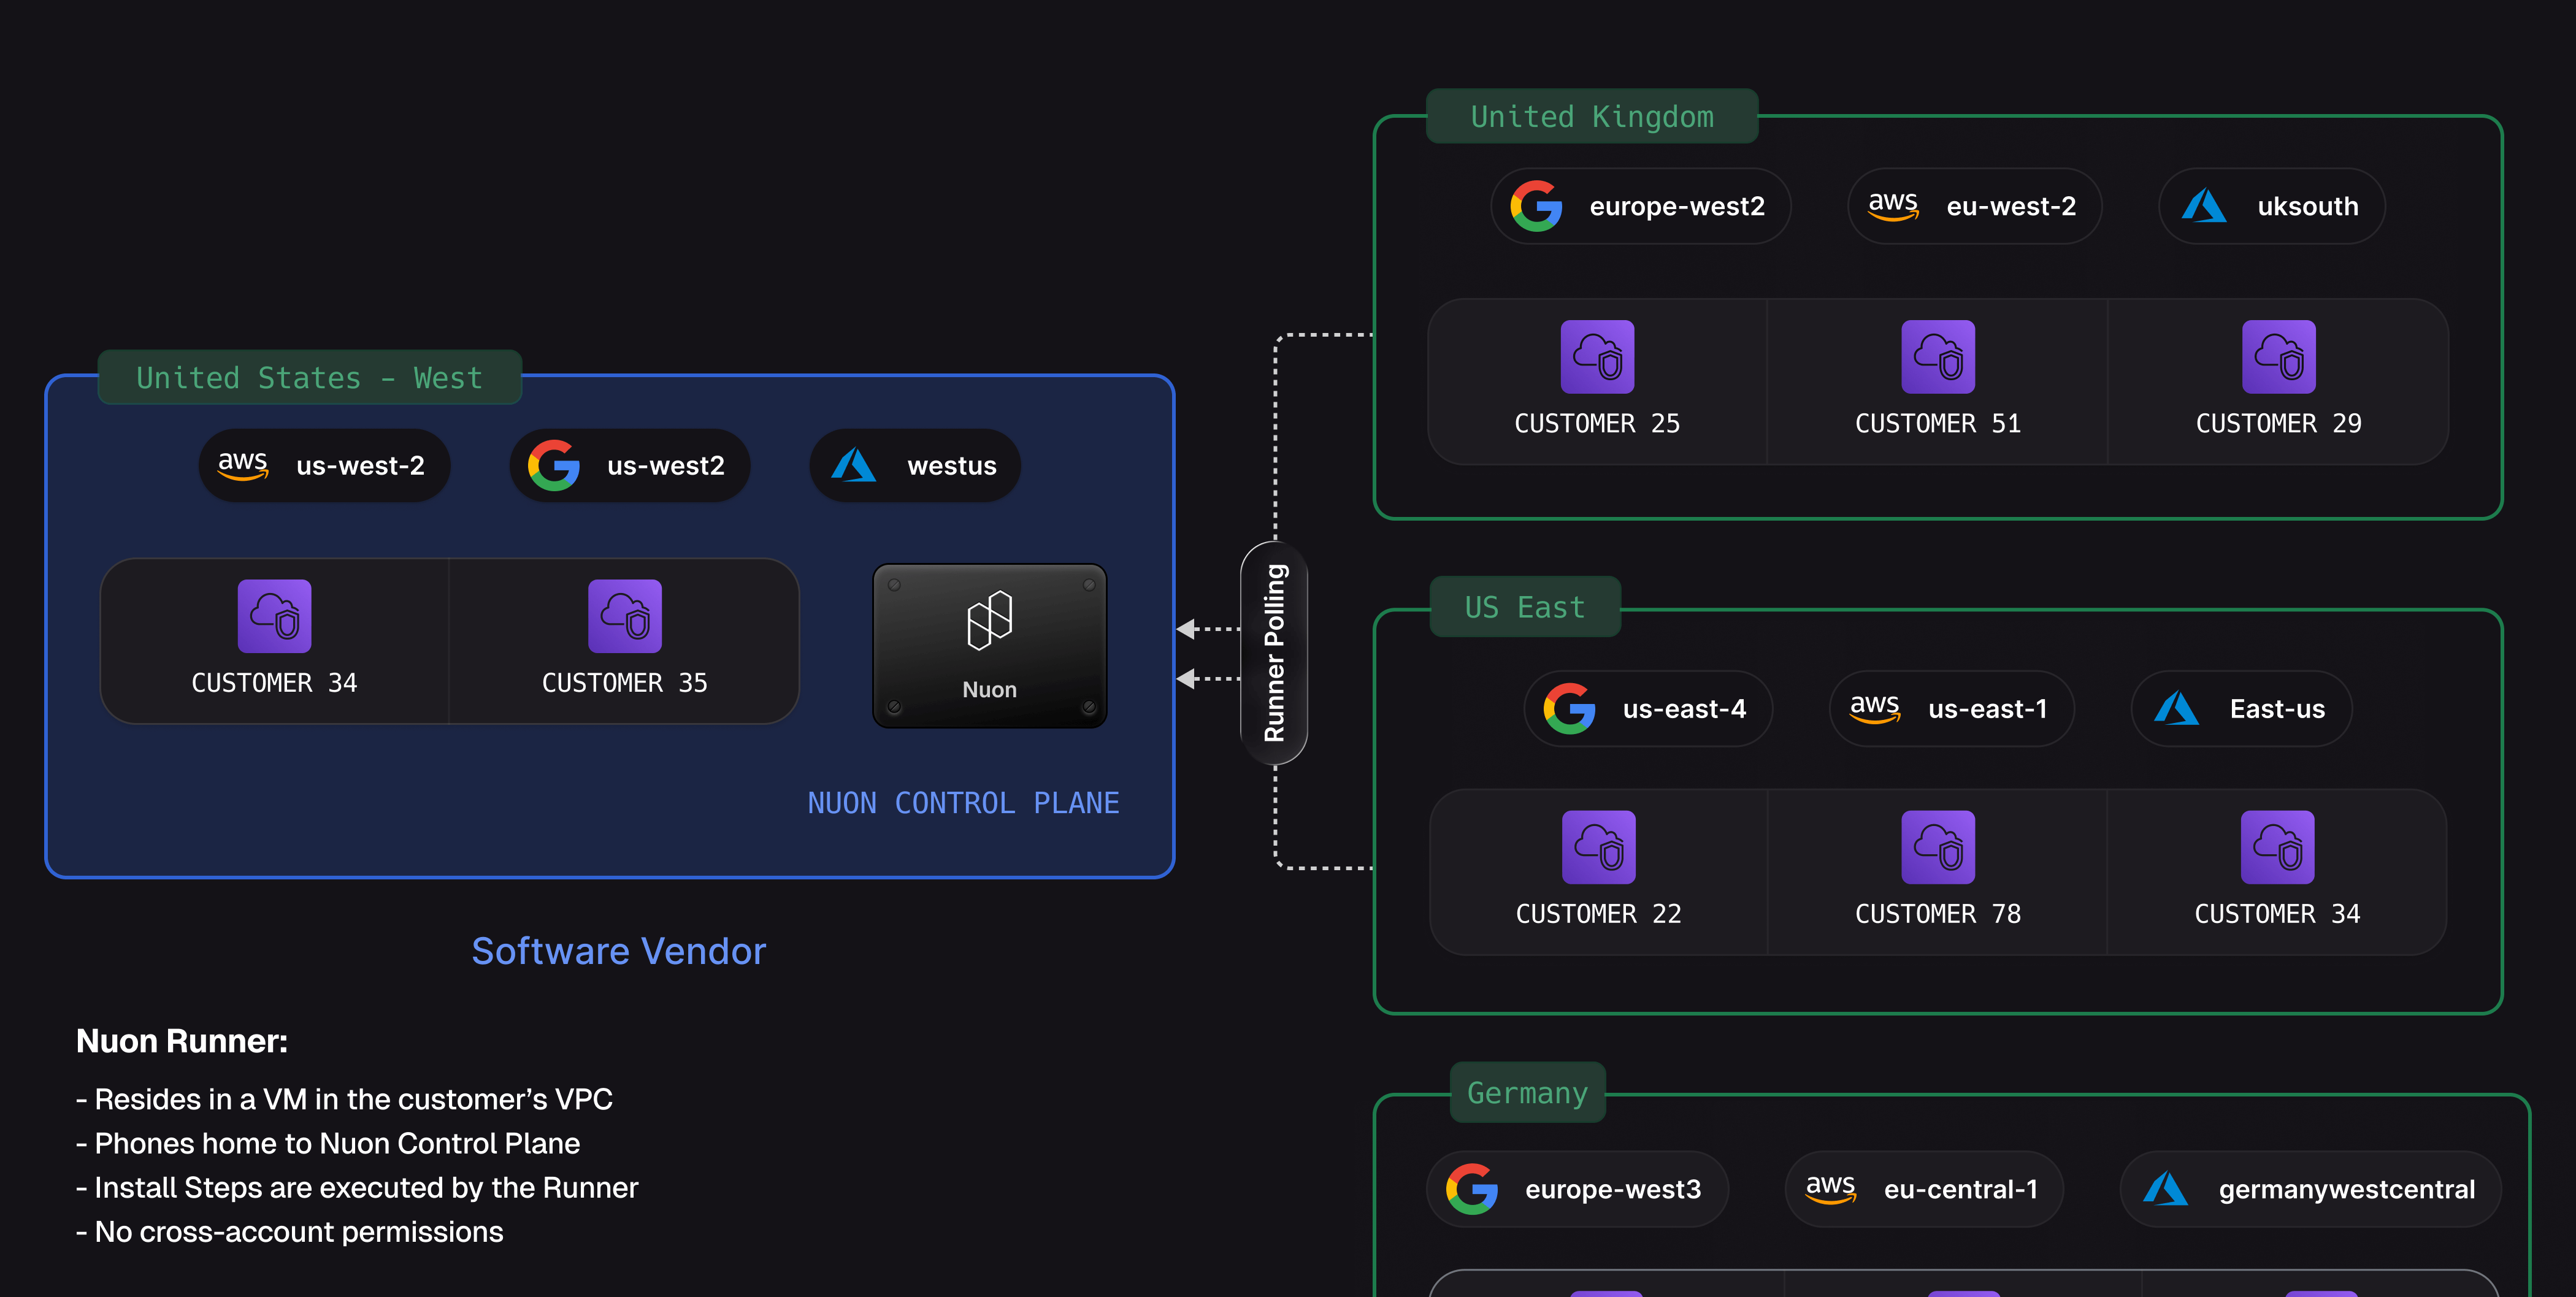Select the us-east-1 badge
The height and width of the screenshot is (1297, 2576).
[1952, 708]
